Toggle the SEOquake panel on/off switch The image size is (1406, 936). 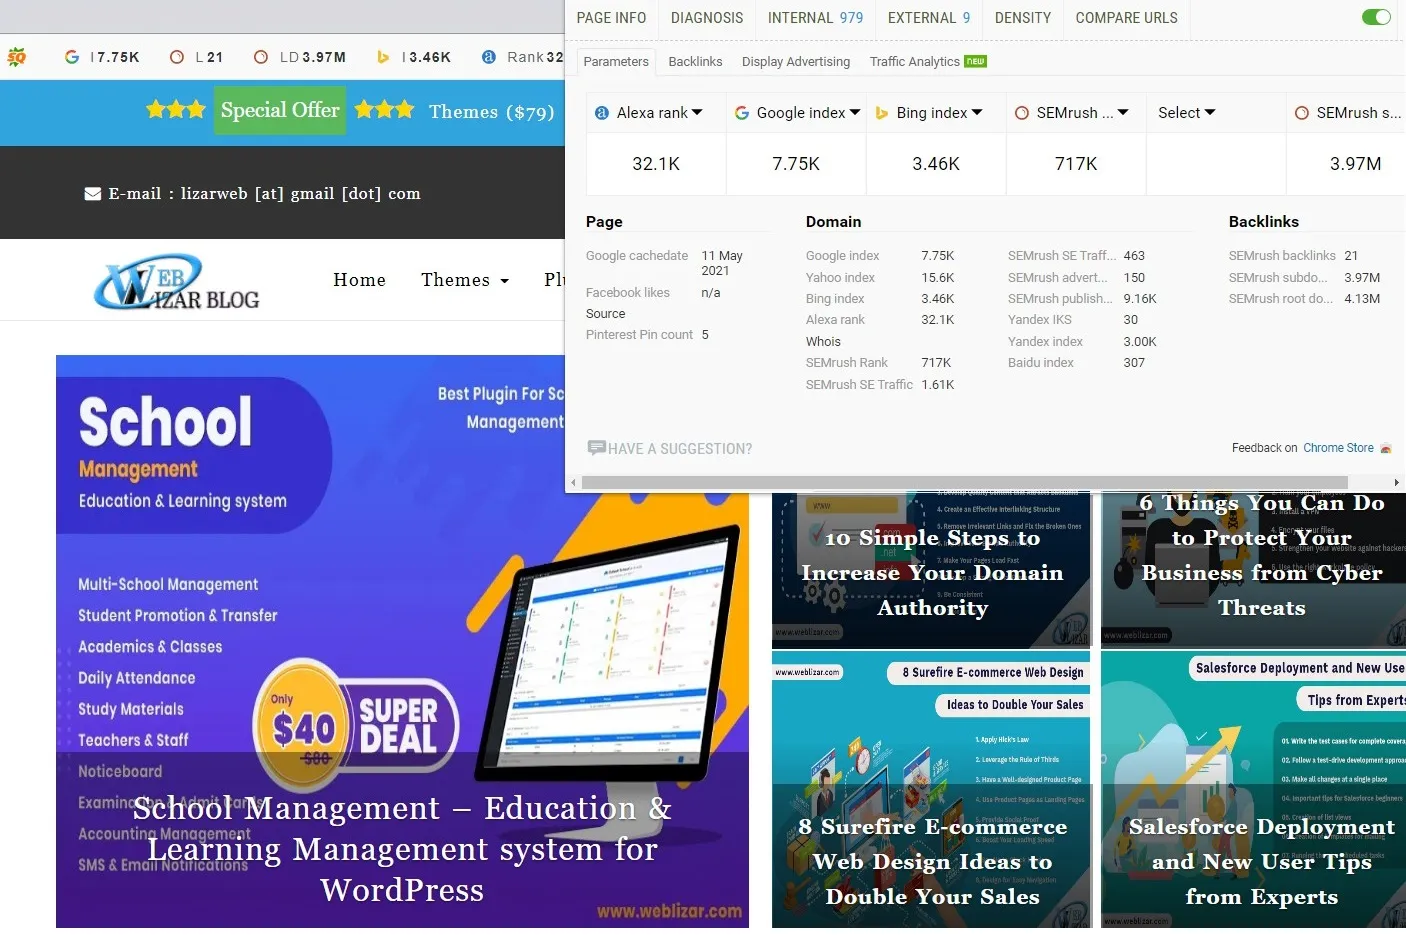tap(1376, 17)
